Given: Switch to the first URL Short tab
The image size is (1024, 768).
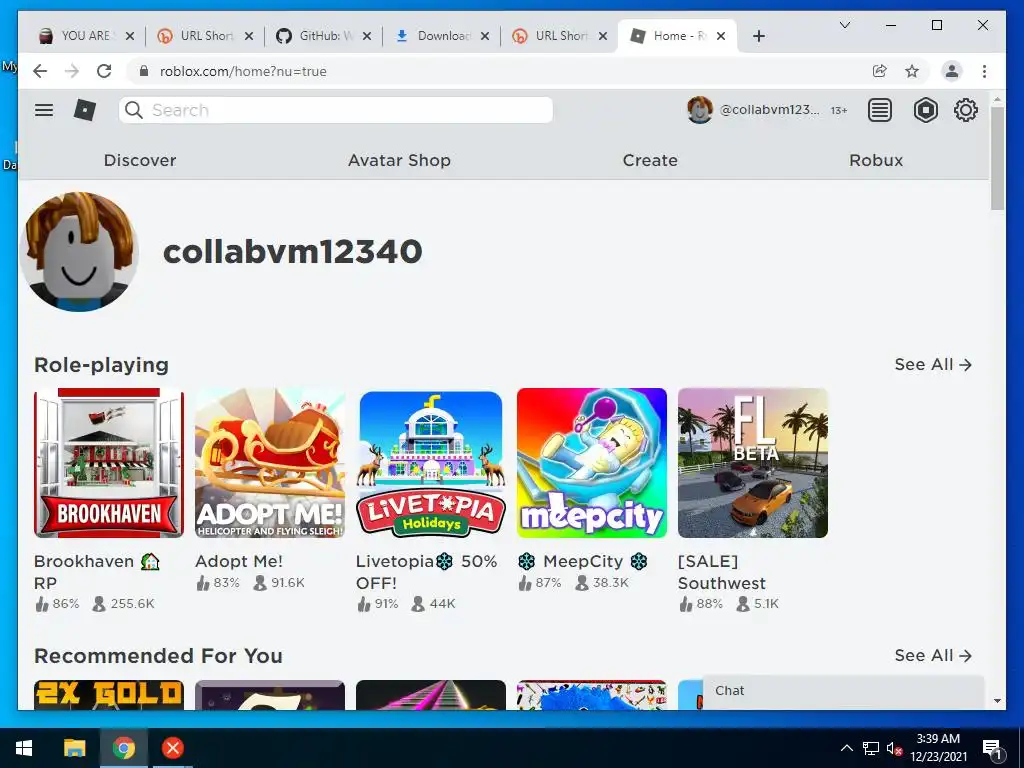Looking at the screenshot, I should 206,36.
